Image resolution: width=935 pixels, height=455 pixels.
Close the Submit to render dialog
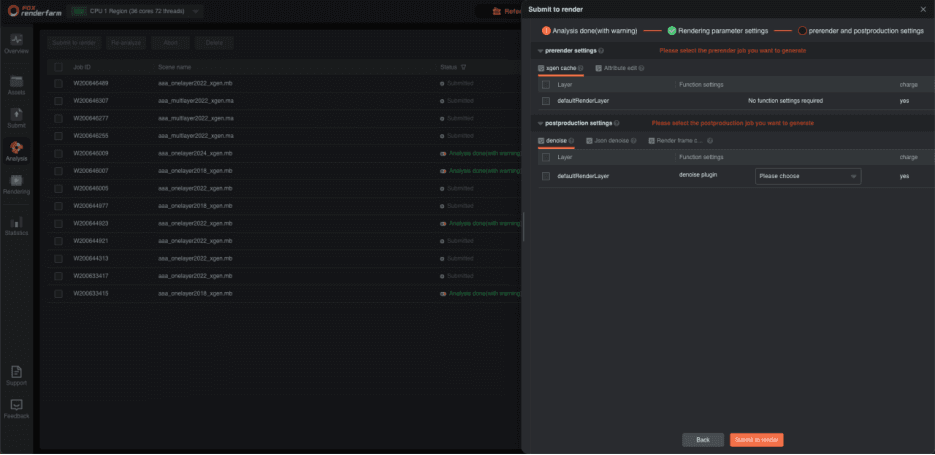pos(922,9)
